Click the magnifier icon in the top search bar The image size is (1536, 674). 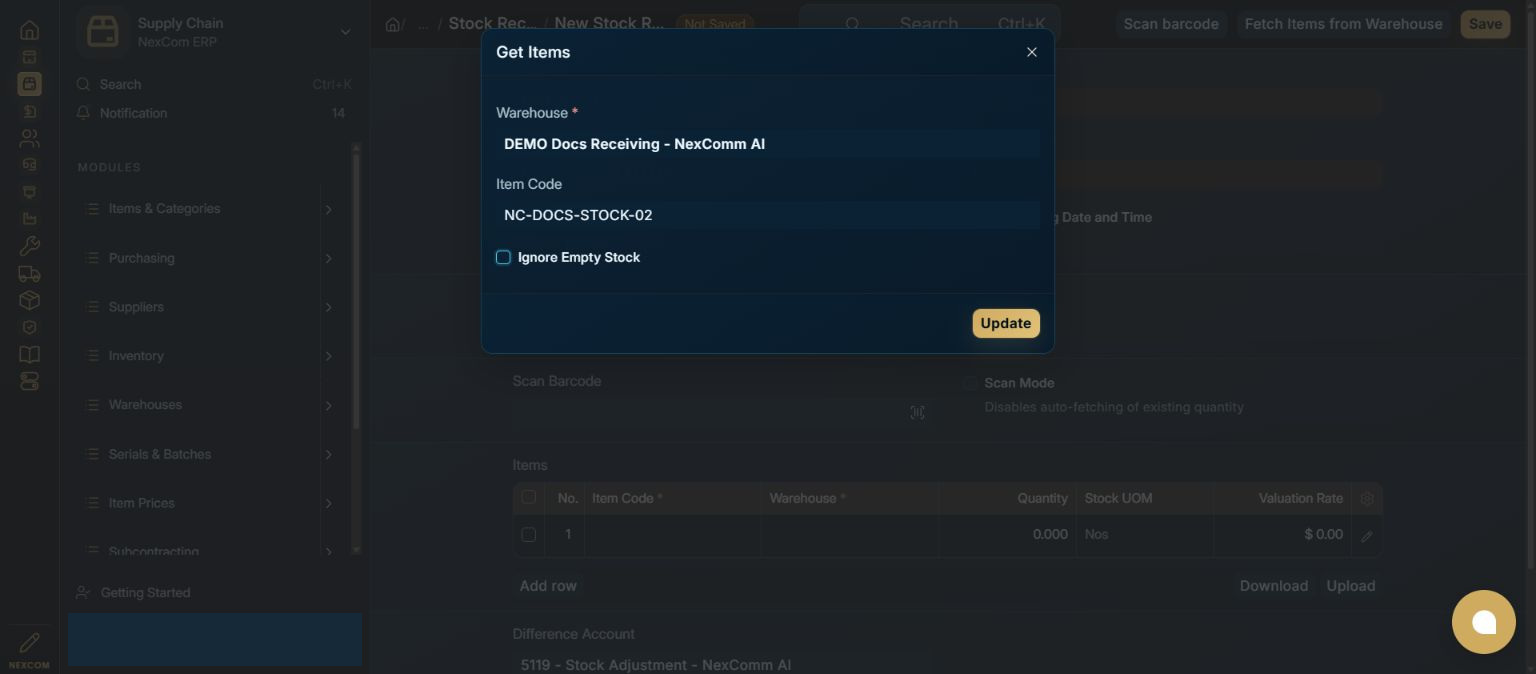click(x=853, y=24)
